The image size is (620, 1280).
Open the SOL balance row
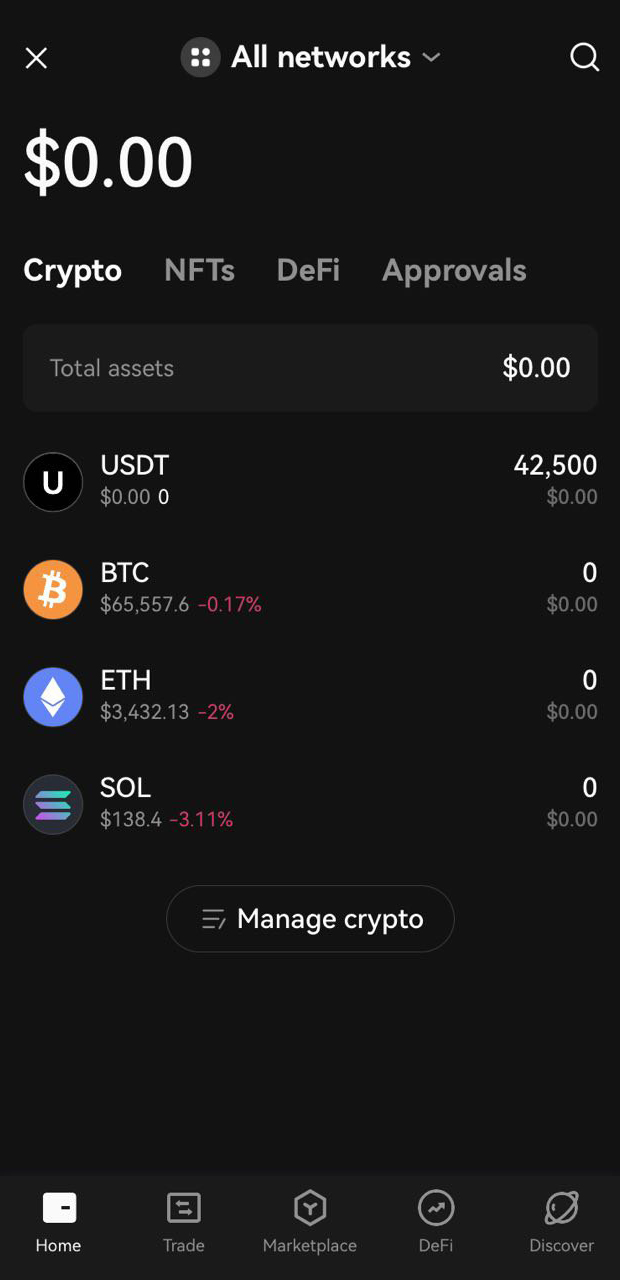pyautogui.click(x=310, y=804)
